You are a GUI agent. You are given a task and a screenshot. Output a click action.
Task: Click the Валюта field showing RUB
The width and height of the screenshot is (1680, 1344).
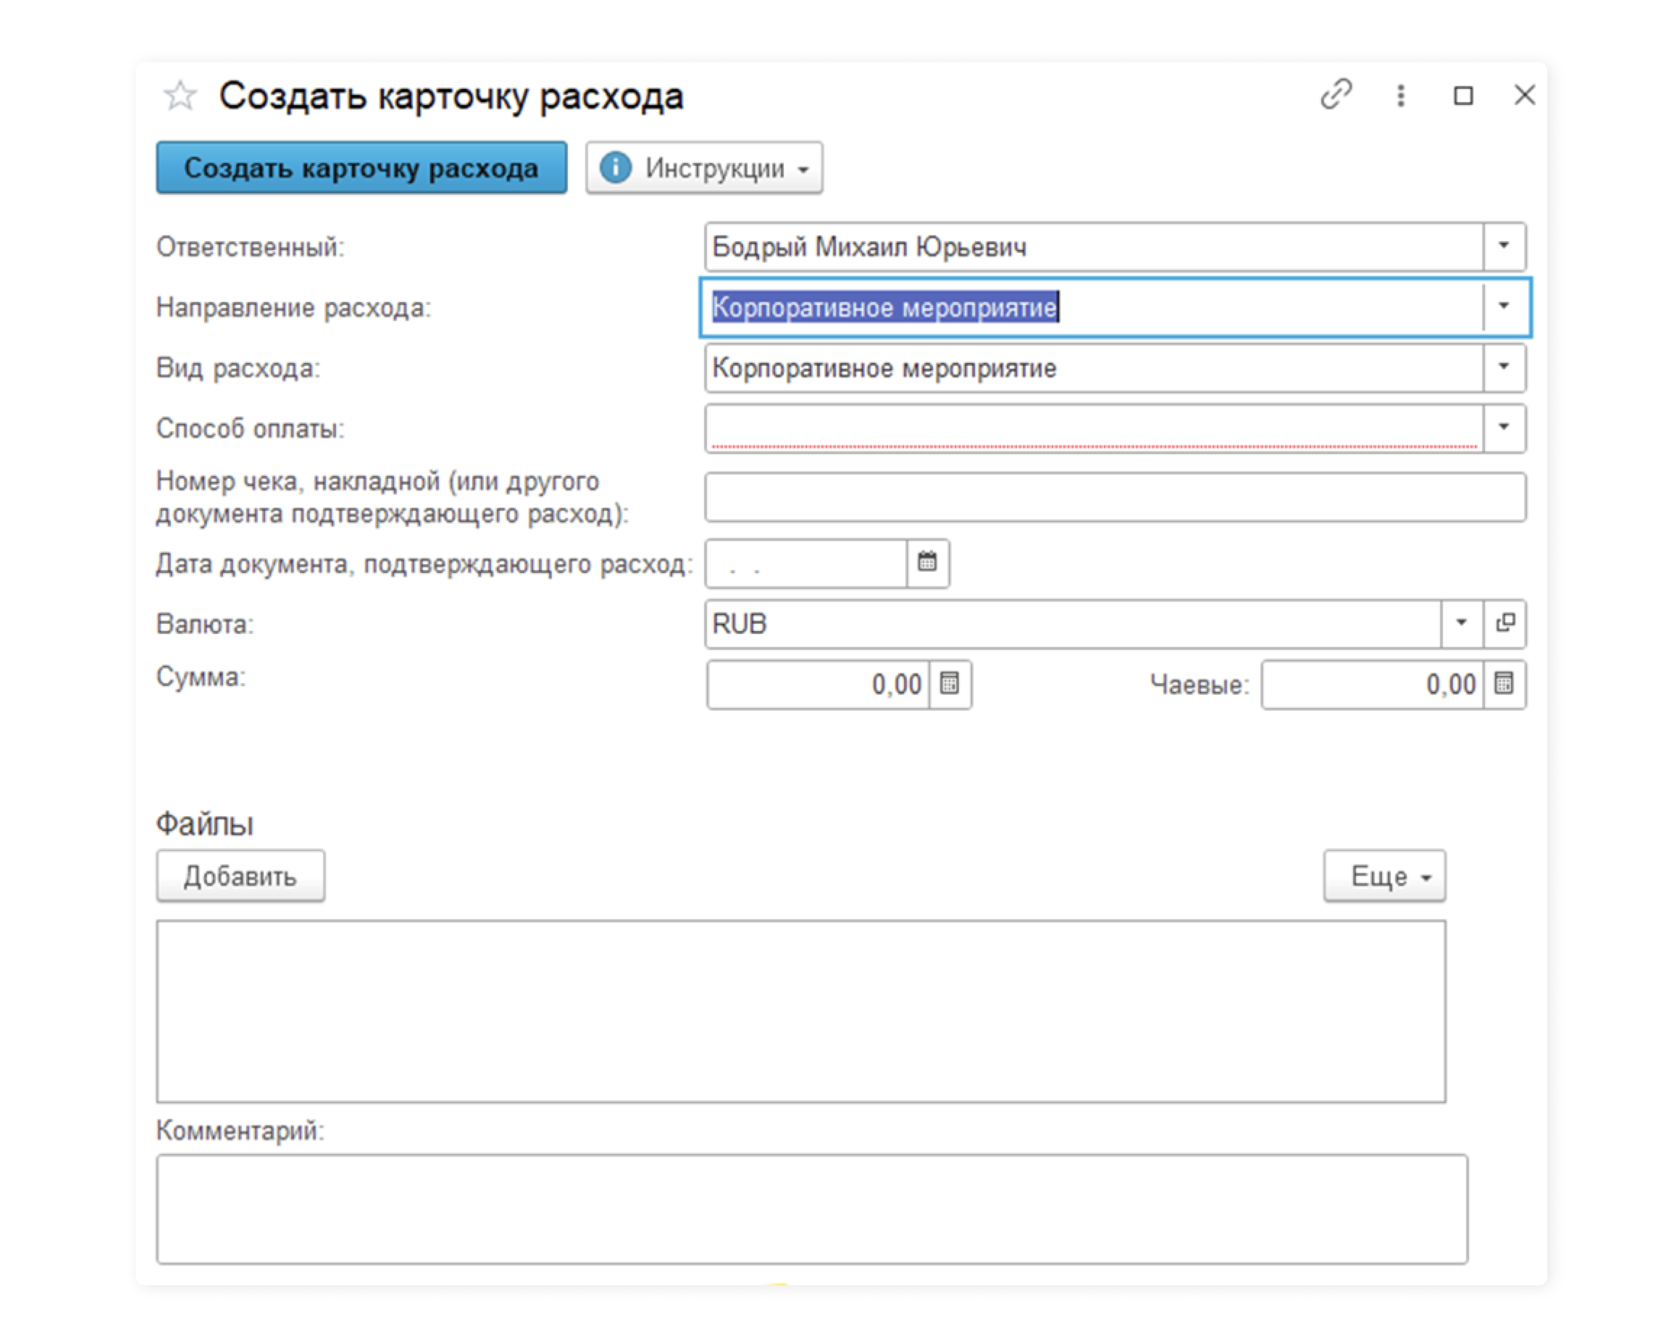(x=1073, y=624)
